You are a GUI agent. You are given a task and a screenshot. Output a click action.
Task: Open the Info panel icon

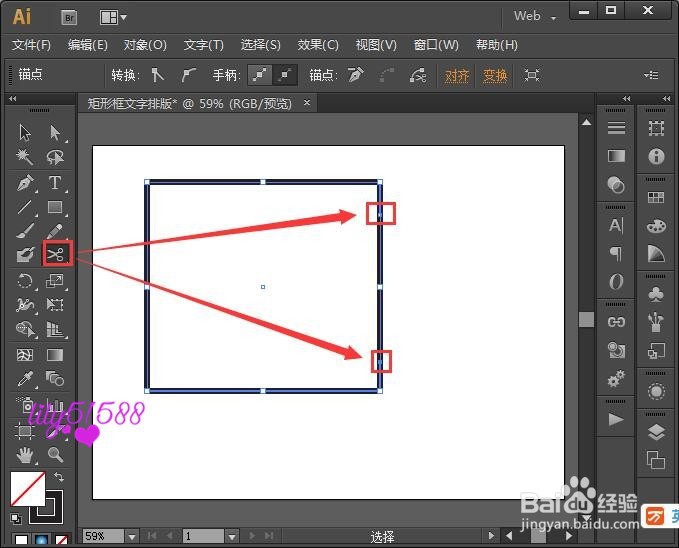coord(656,156)
